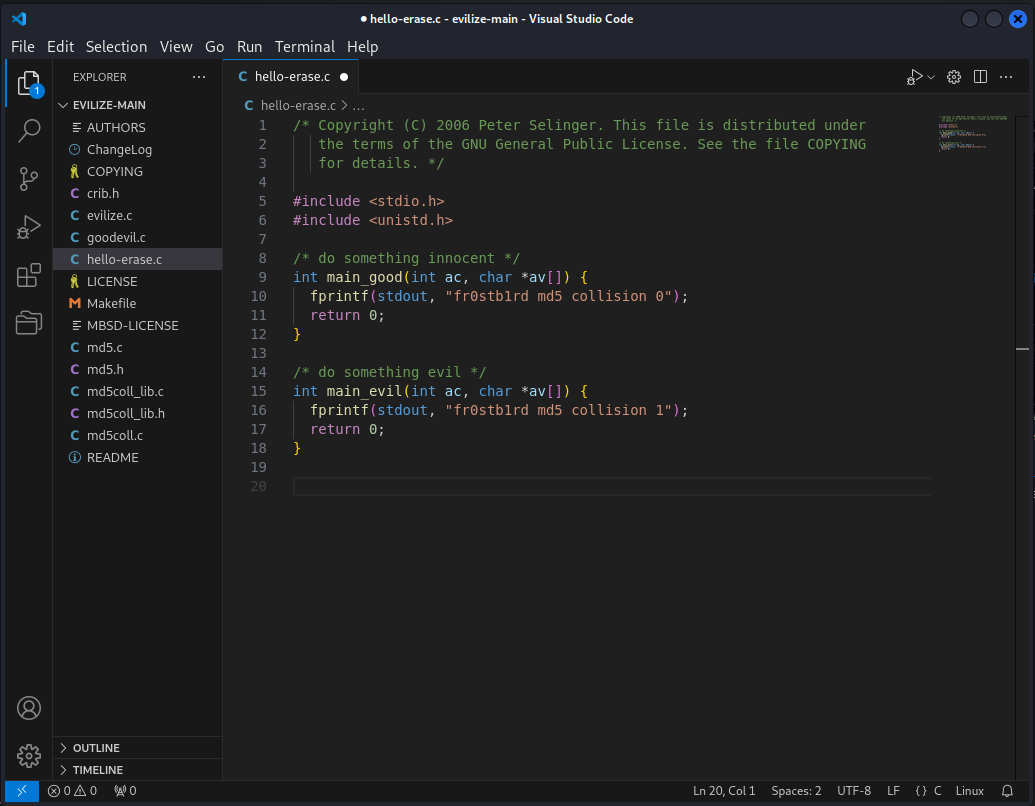This screenshot has width=1035, height=806.
Task: Open the Extensions view
Action: click(29, 275)
